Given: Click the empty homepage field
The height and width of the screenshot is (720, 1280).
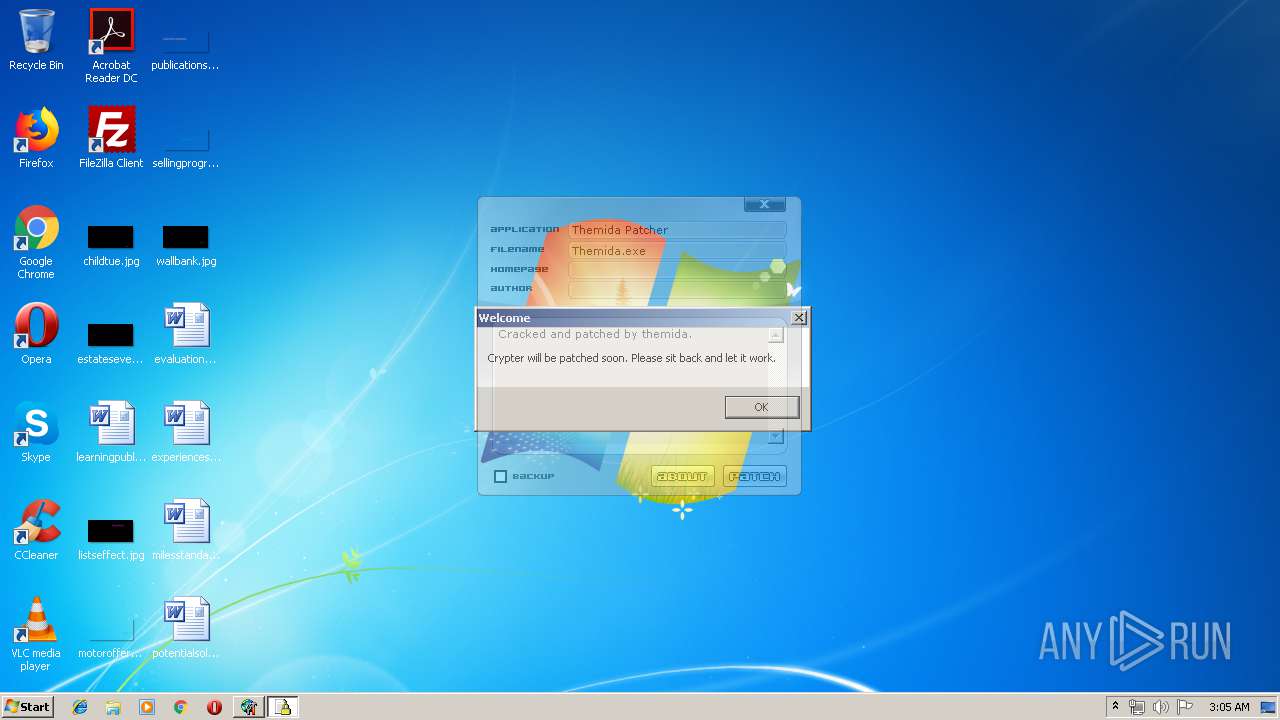Looking at the screenshot, I should click(x=677, y=270).
